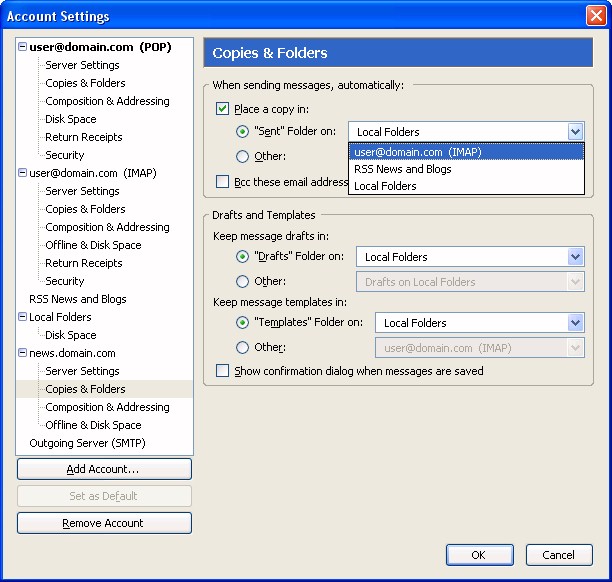Select user@domain.com (POP) account in tree
612x582 pixels.
click(x=100, y=47)
